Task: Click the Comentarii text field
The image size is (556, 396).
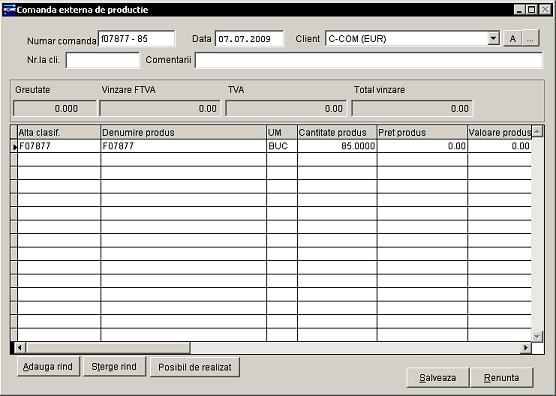Action: pyautogui.click(x=369, y=60)
